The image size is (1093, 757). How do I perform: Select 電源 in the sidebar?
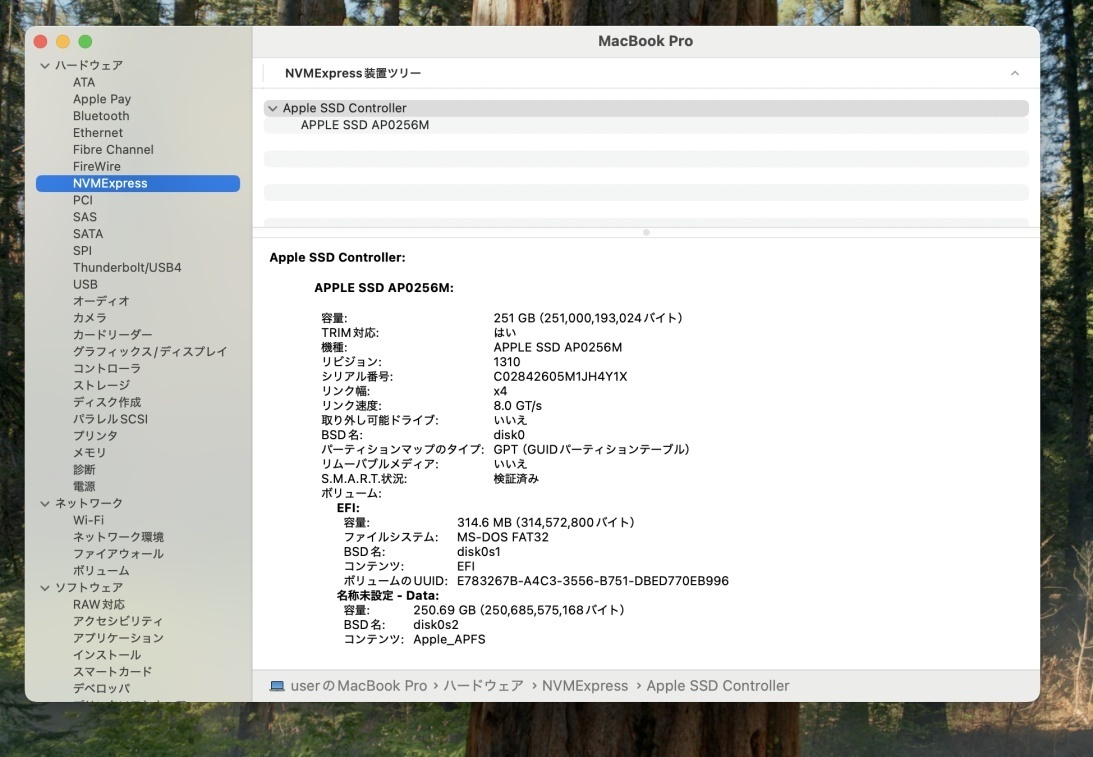pyautogui.click(x=84, y=486)
